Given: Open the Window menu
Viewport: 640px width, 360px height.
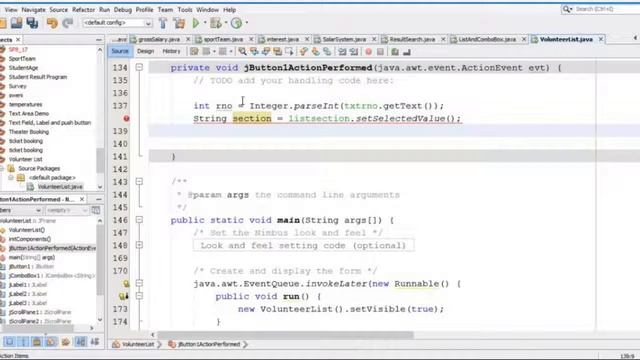Looking at the screenshot, I should [207, 9].
